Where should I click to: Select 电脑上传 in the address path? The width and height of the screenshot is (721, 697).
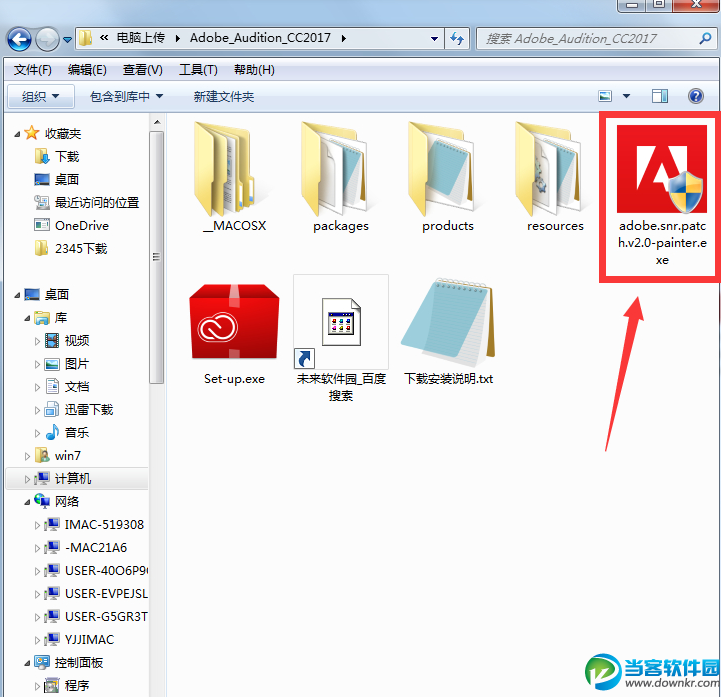click(x=140, y=38)
